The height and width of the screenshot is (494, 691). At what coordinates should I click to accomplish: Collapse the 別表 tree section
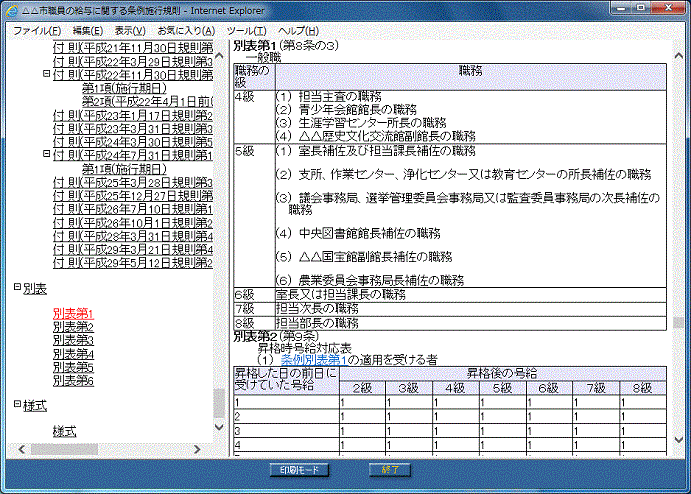point(17,288)
